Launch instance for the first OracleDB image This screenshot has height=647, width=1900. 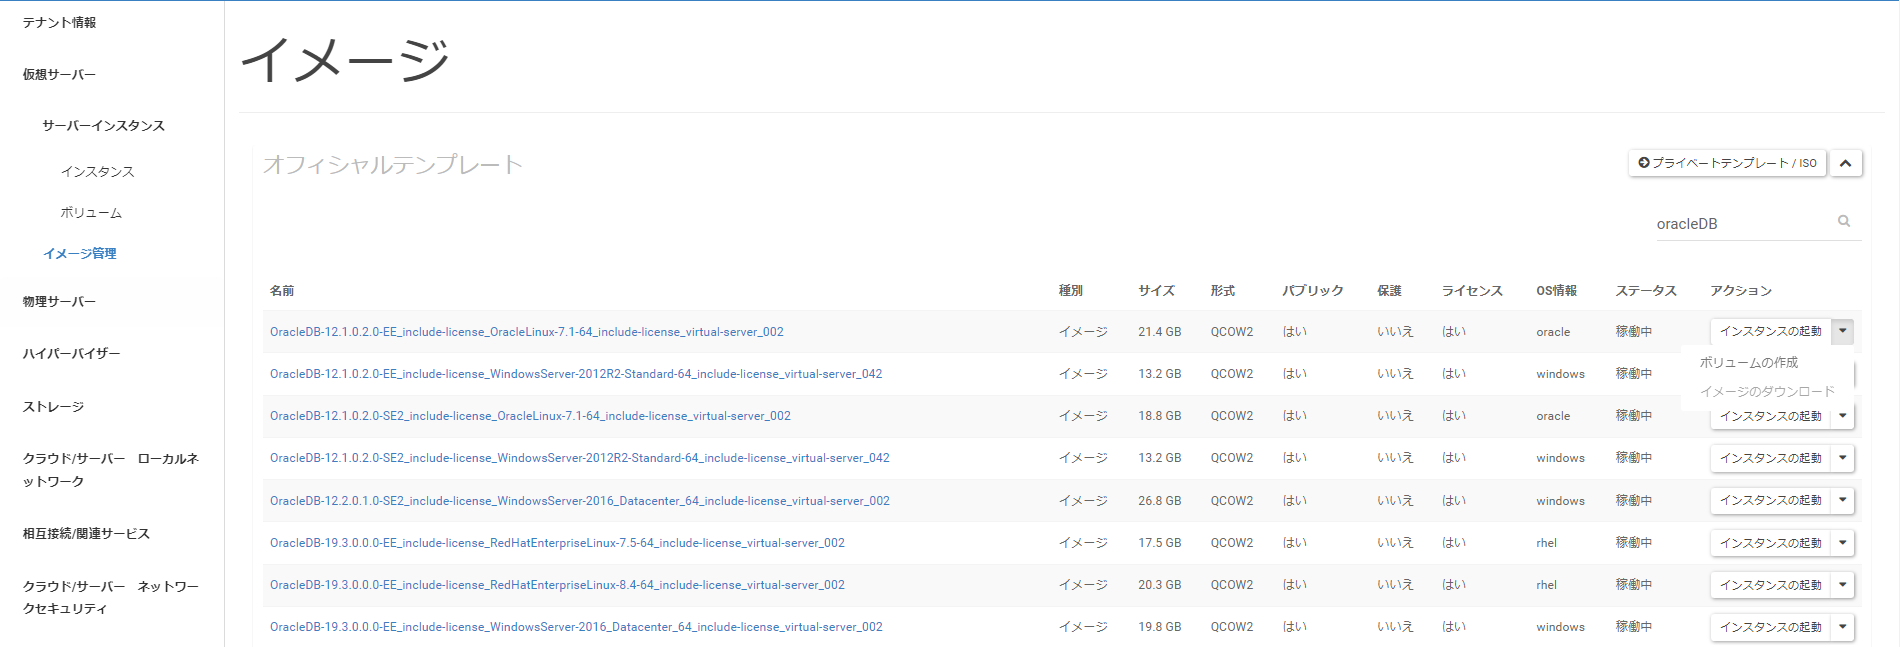point(1770,331)
